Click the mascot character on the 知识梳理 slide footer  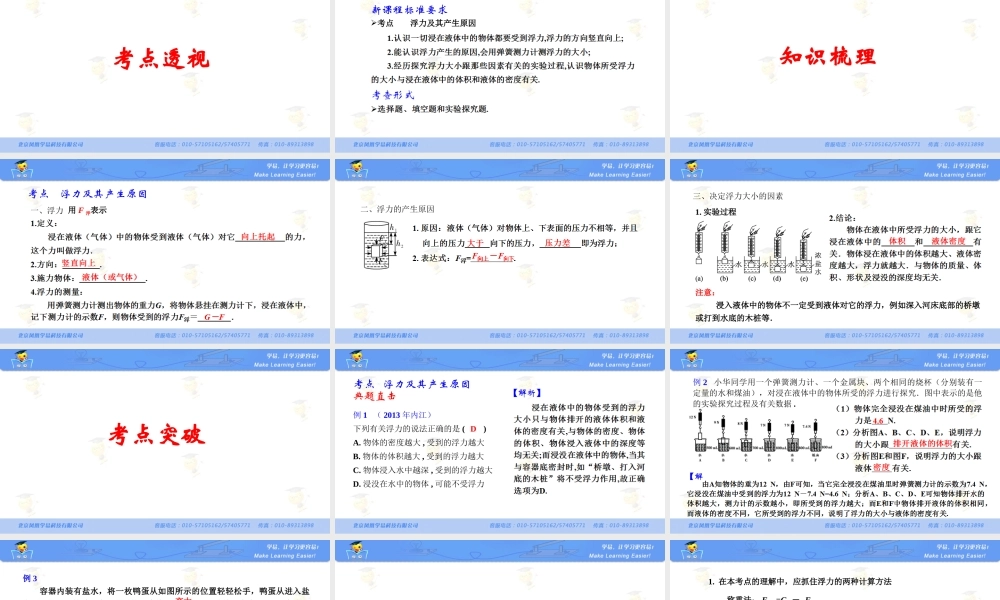tap(690, 170)
